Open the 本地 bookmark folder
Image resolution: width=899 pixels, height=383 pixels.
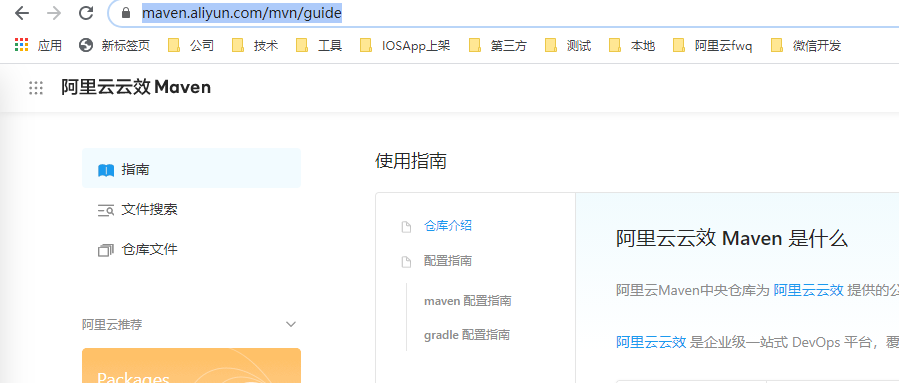(x=632, y=45)
